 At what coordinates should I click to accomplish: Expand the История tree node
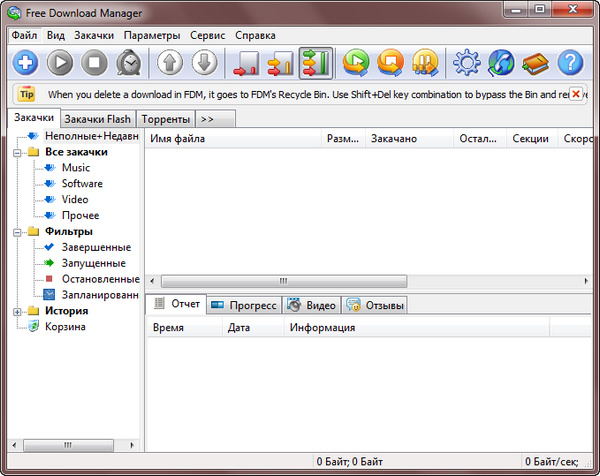coord(18,311)
